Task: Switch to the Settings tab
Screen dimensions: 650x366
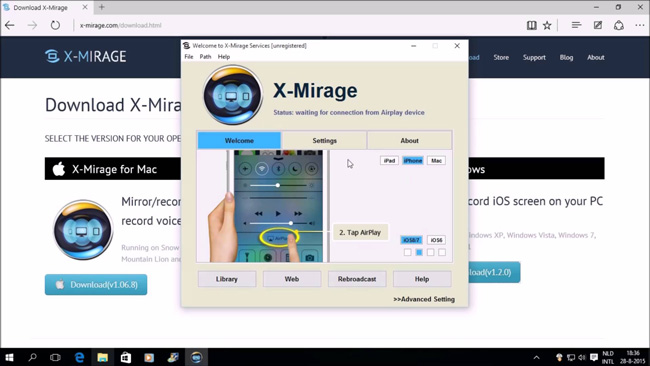Action: 324,141
